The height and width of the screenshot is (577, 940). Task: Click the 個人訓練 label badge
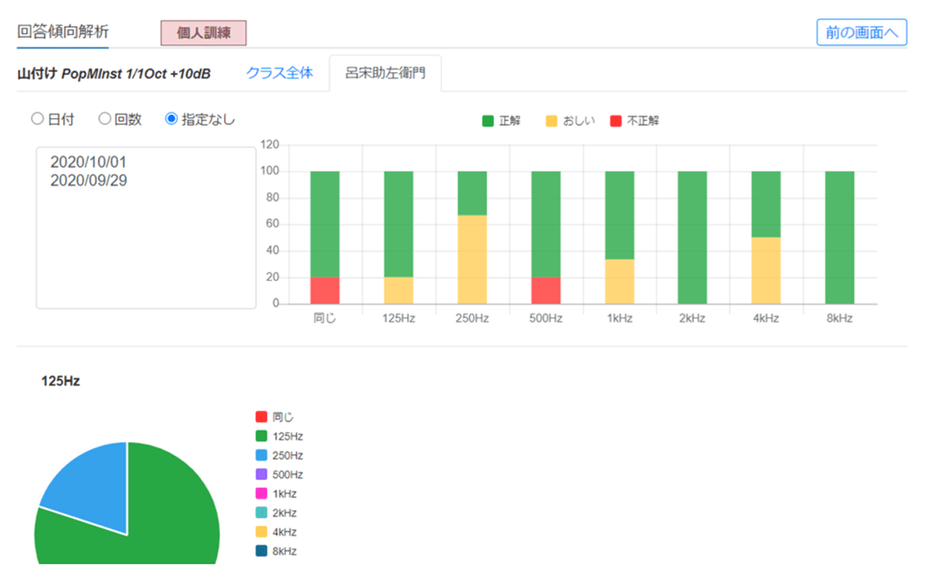202,33
